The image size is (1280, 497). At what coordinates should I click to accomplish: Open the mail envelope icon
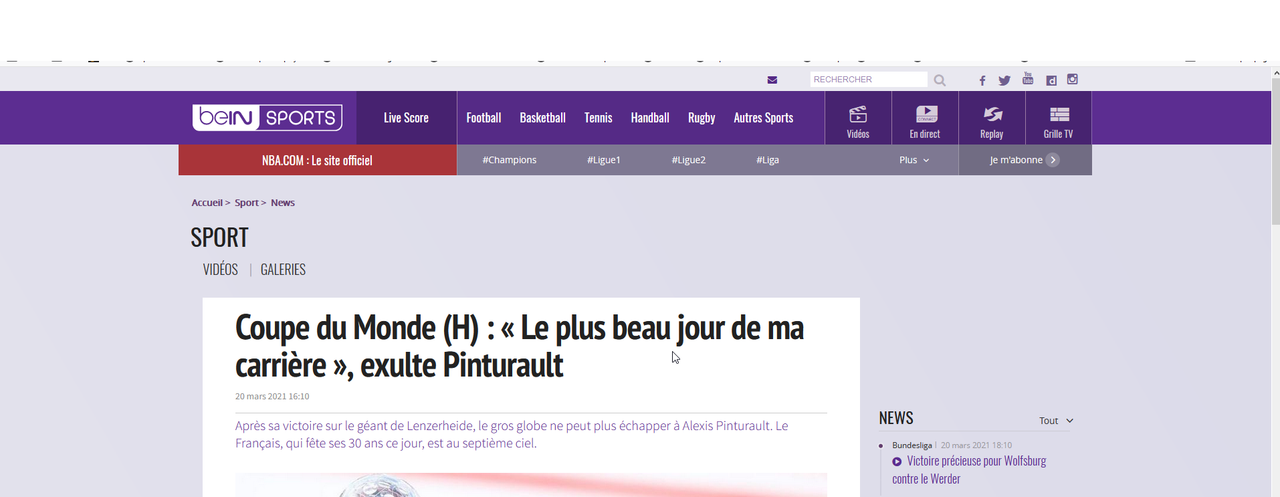(772, 80)
